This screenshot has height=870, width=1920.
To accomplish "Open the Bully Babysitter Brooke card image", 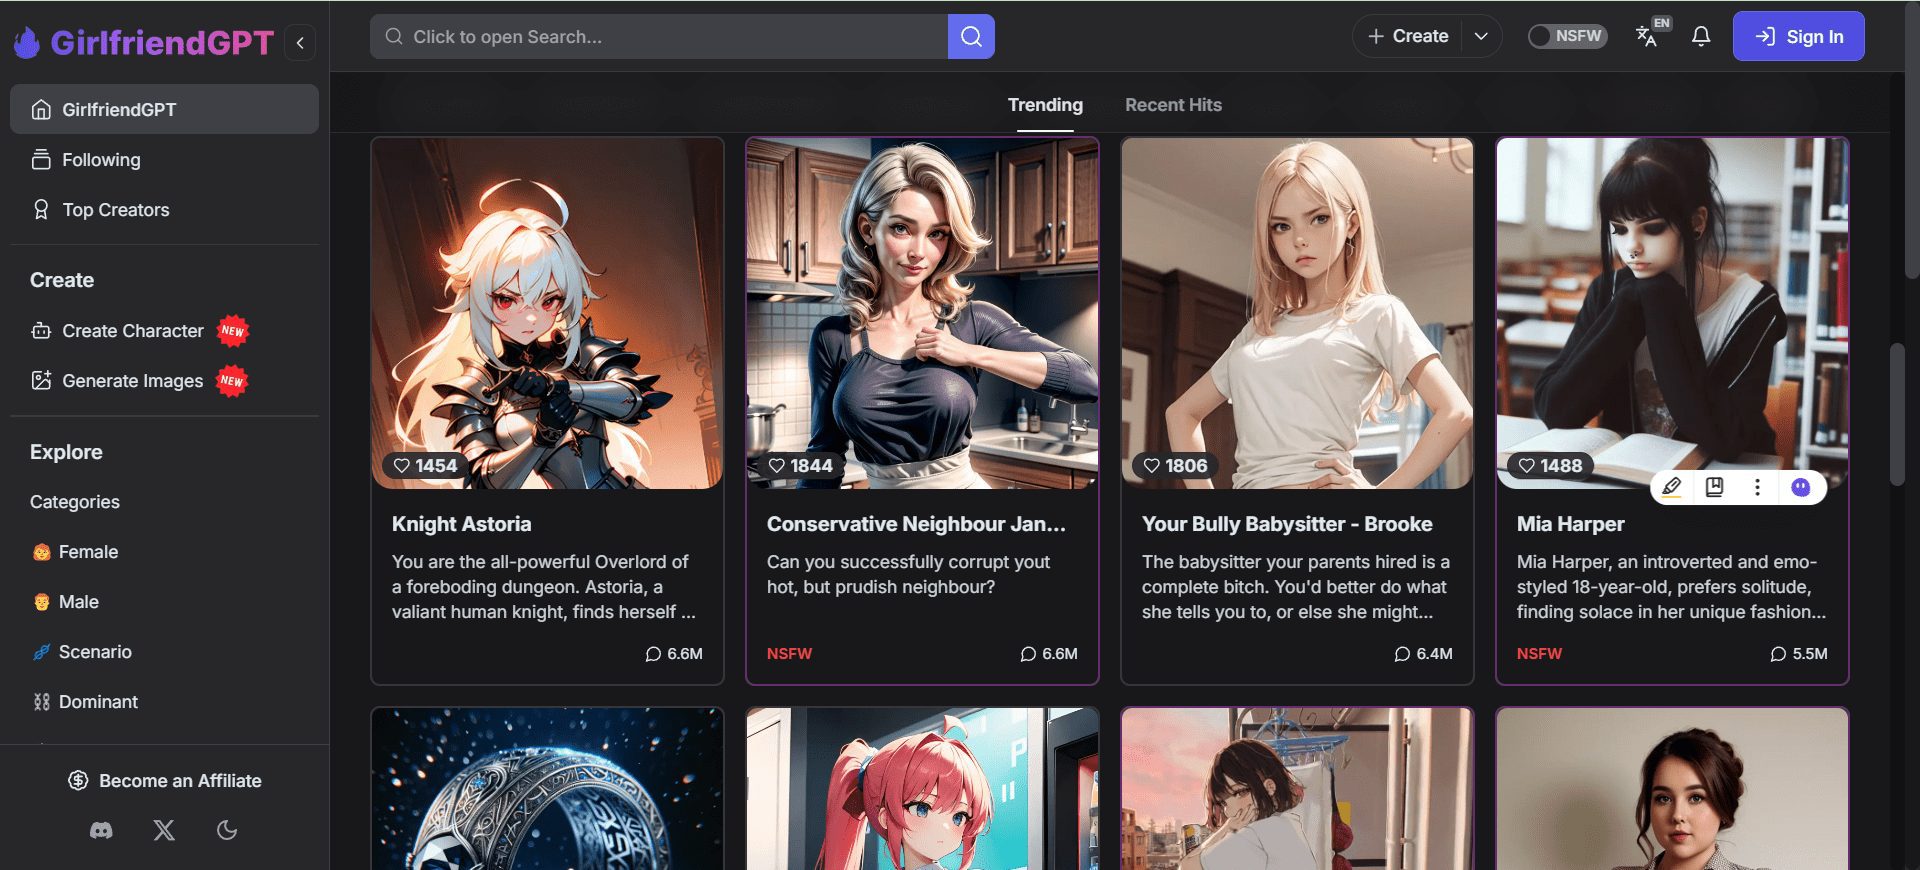I will [x=1297, y=313].
